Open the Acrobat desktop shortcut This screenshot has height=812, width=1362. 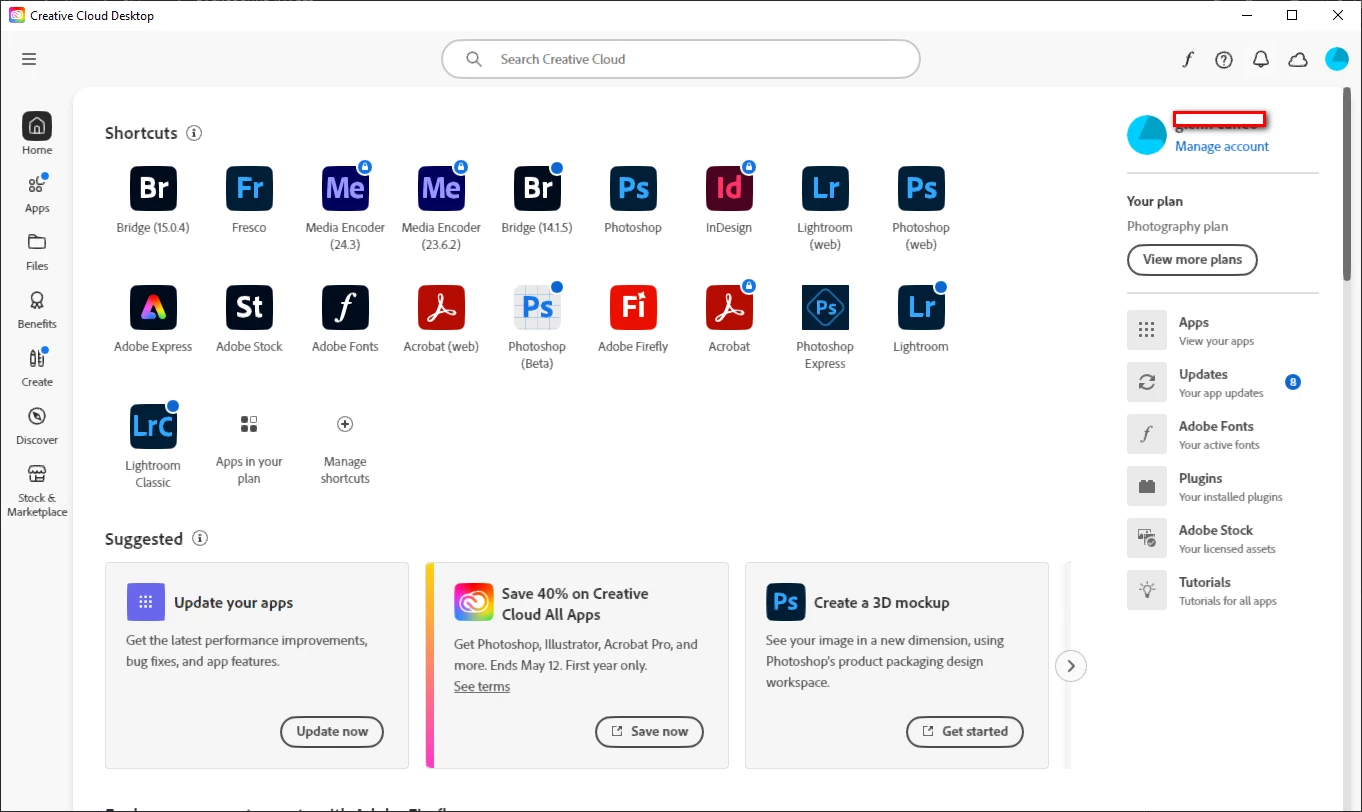(x=729, y=307)
